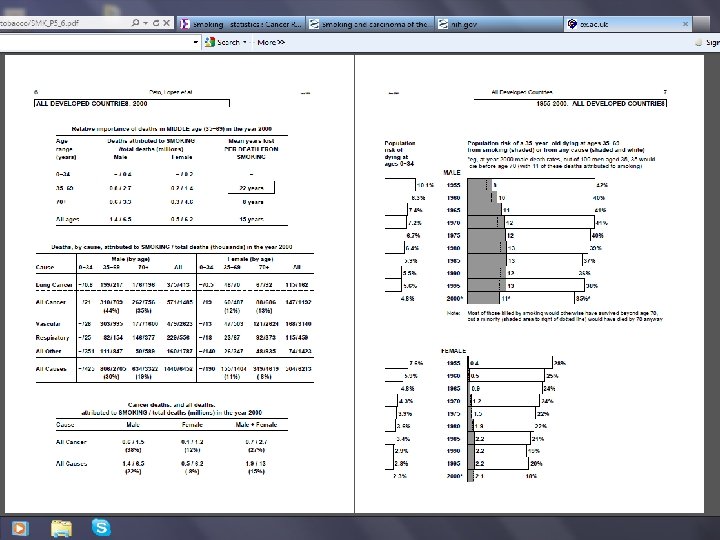Open the Google toolbar search history dropdown
Screen dimensions: 720x540
[196, 42]
